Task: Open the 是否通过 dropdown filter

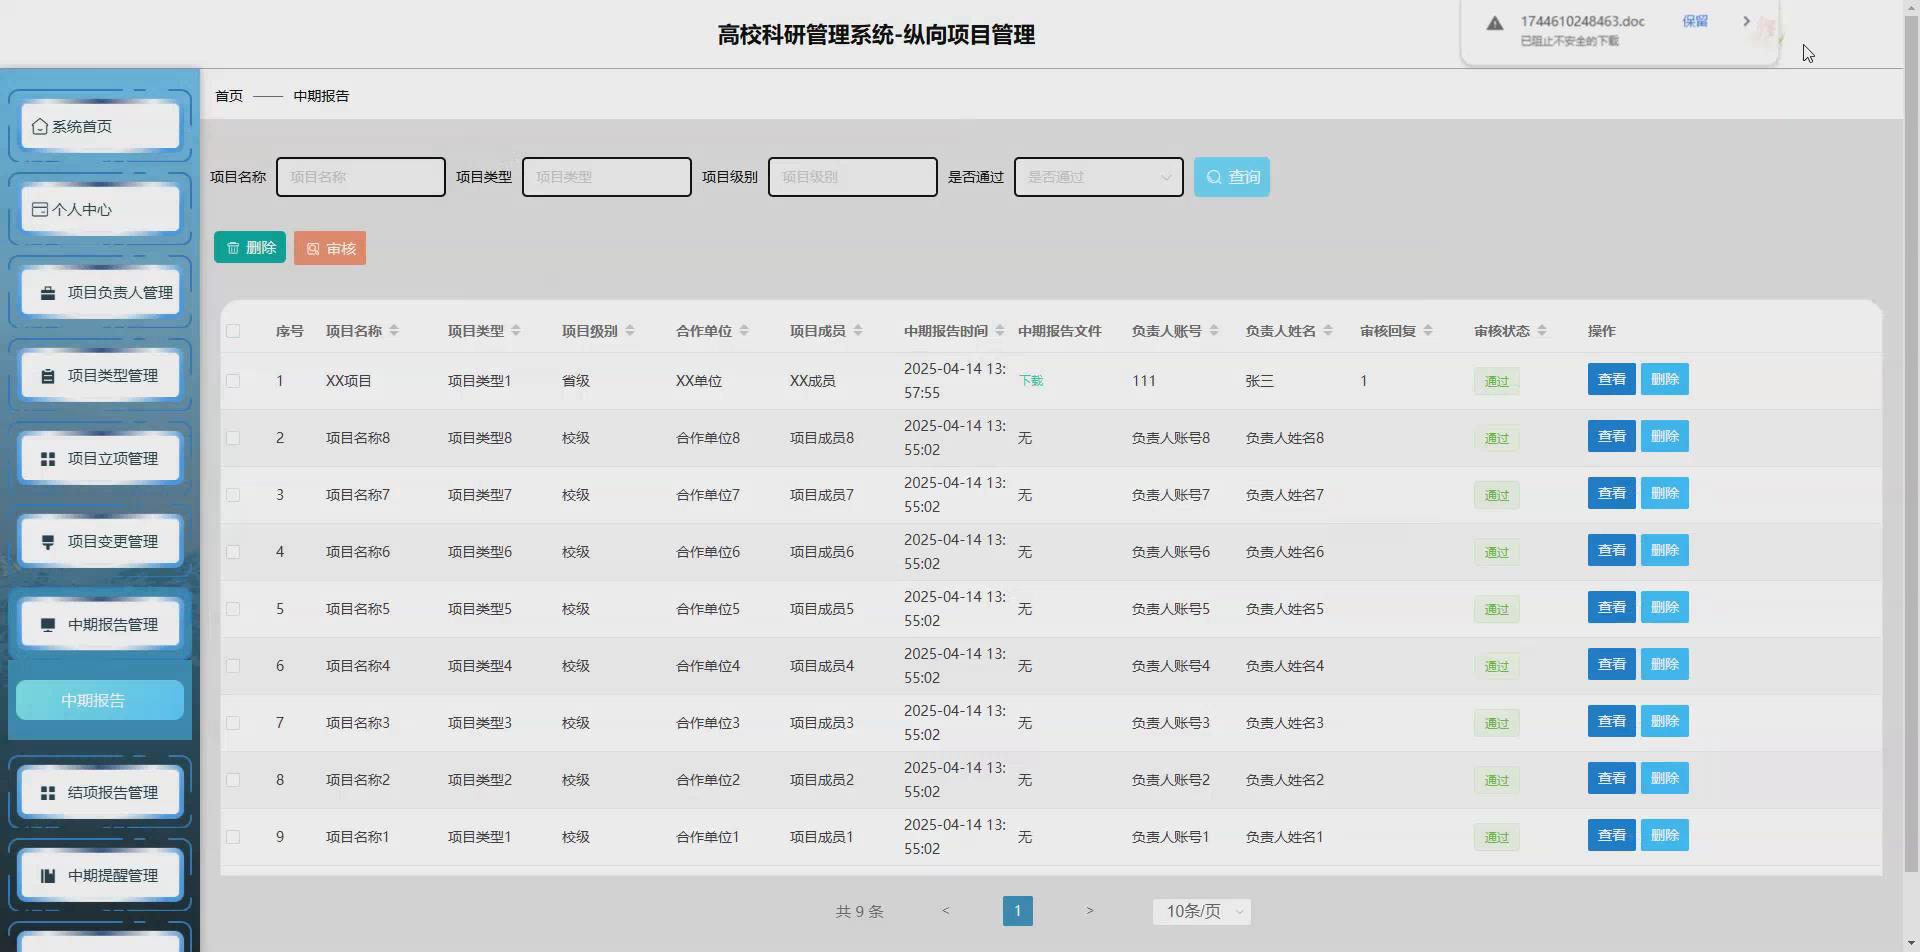Action: pyautogui.click(x=1098, y=177)
